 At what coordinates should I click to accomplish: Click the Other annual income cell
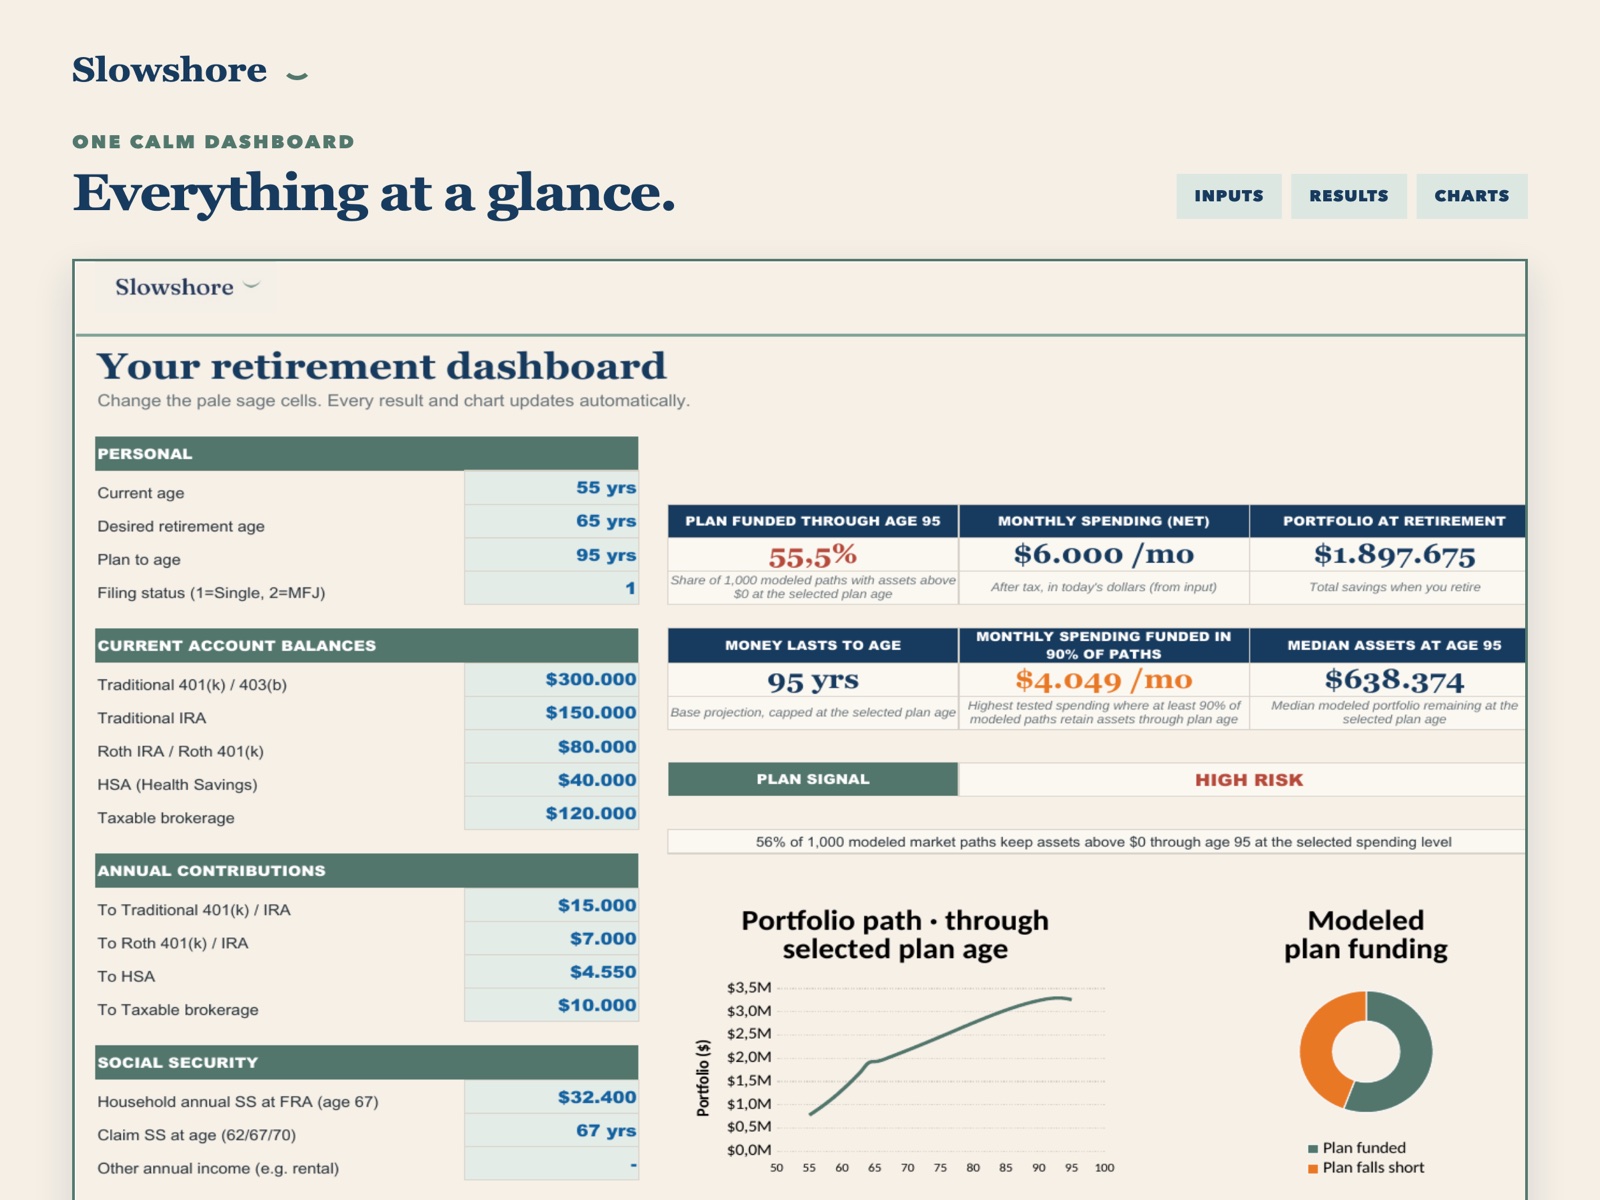[551, 1164]
